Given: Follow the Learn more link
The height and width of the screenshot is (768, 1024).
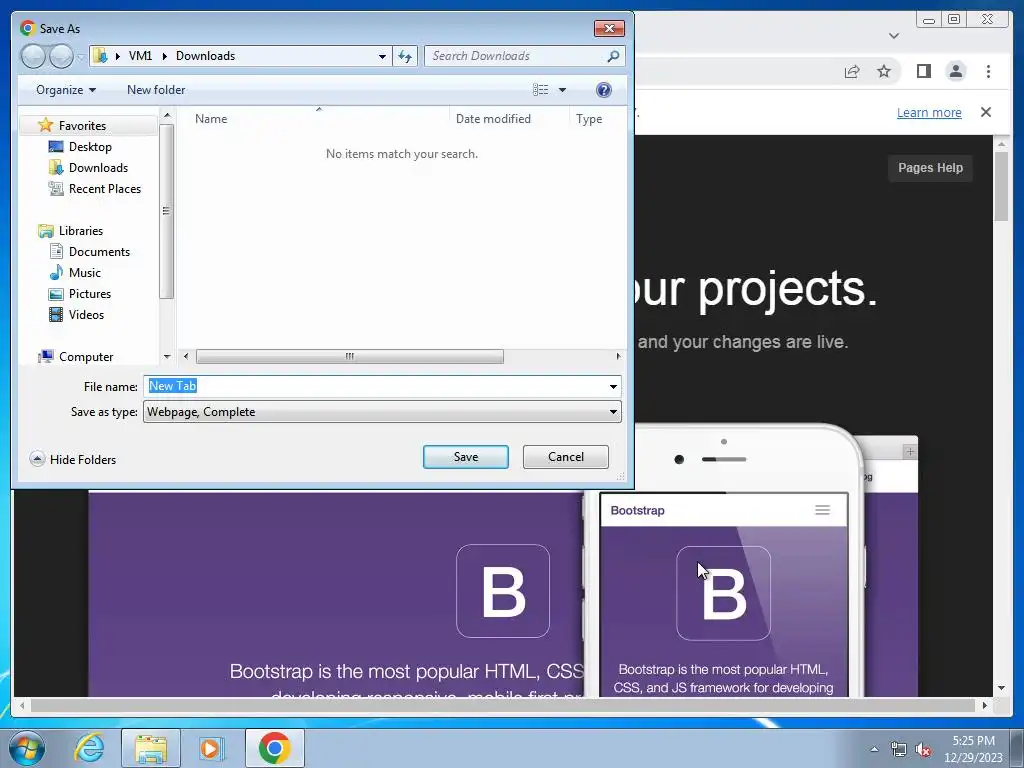Looking at the screenshot, I should tap(929, 112).
